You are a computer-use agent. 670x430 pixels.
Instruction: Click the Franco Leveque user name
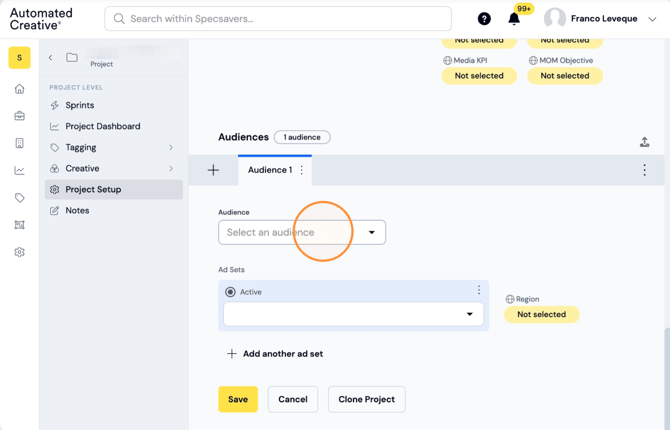pos(604,19)
